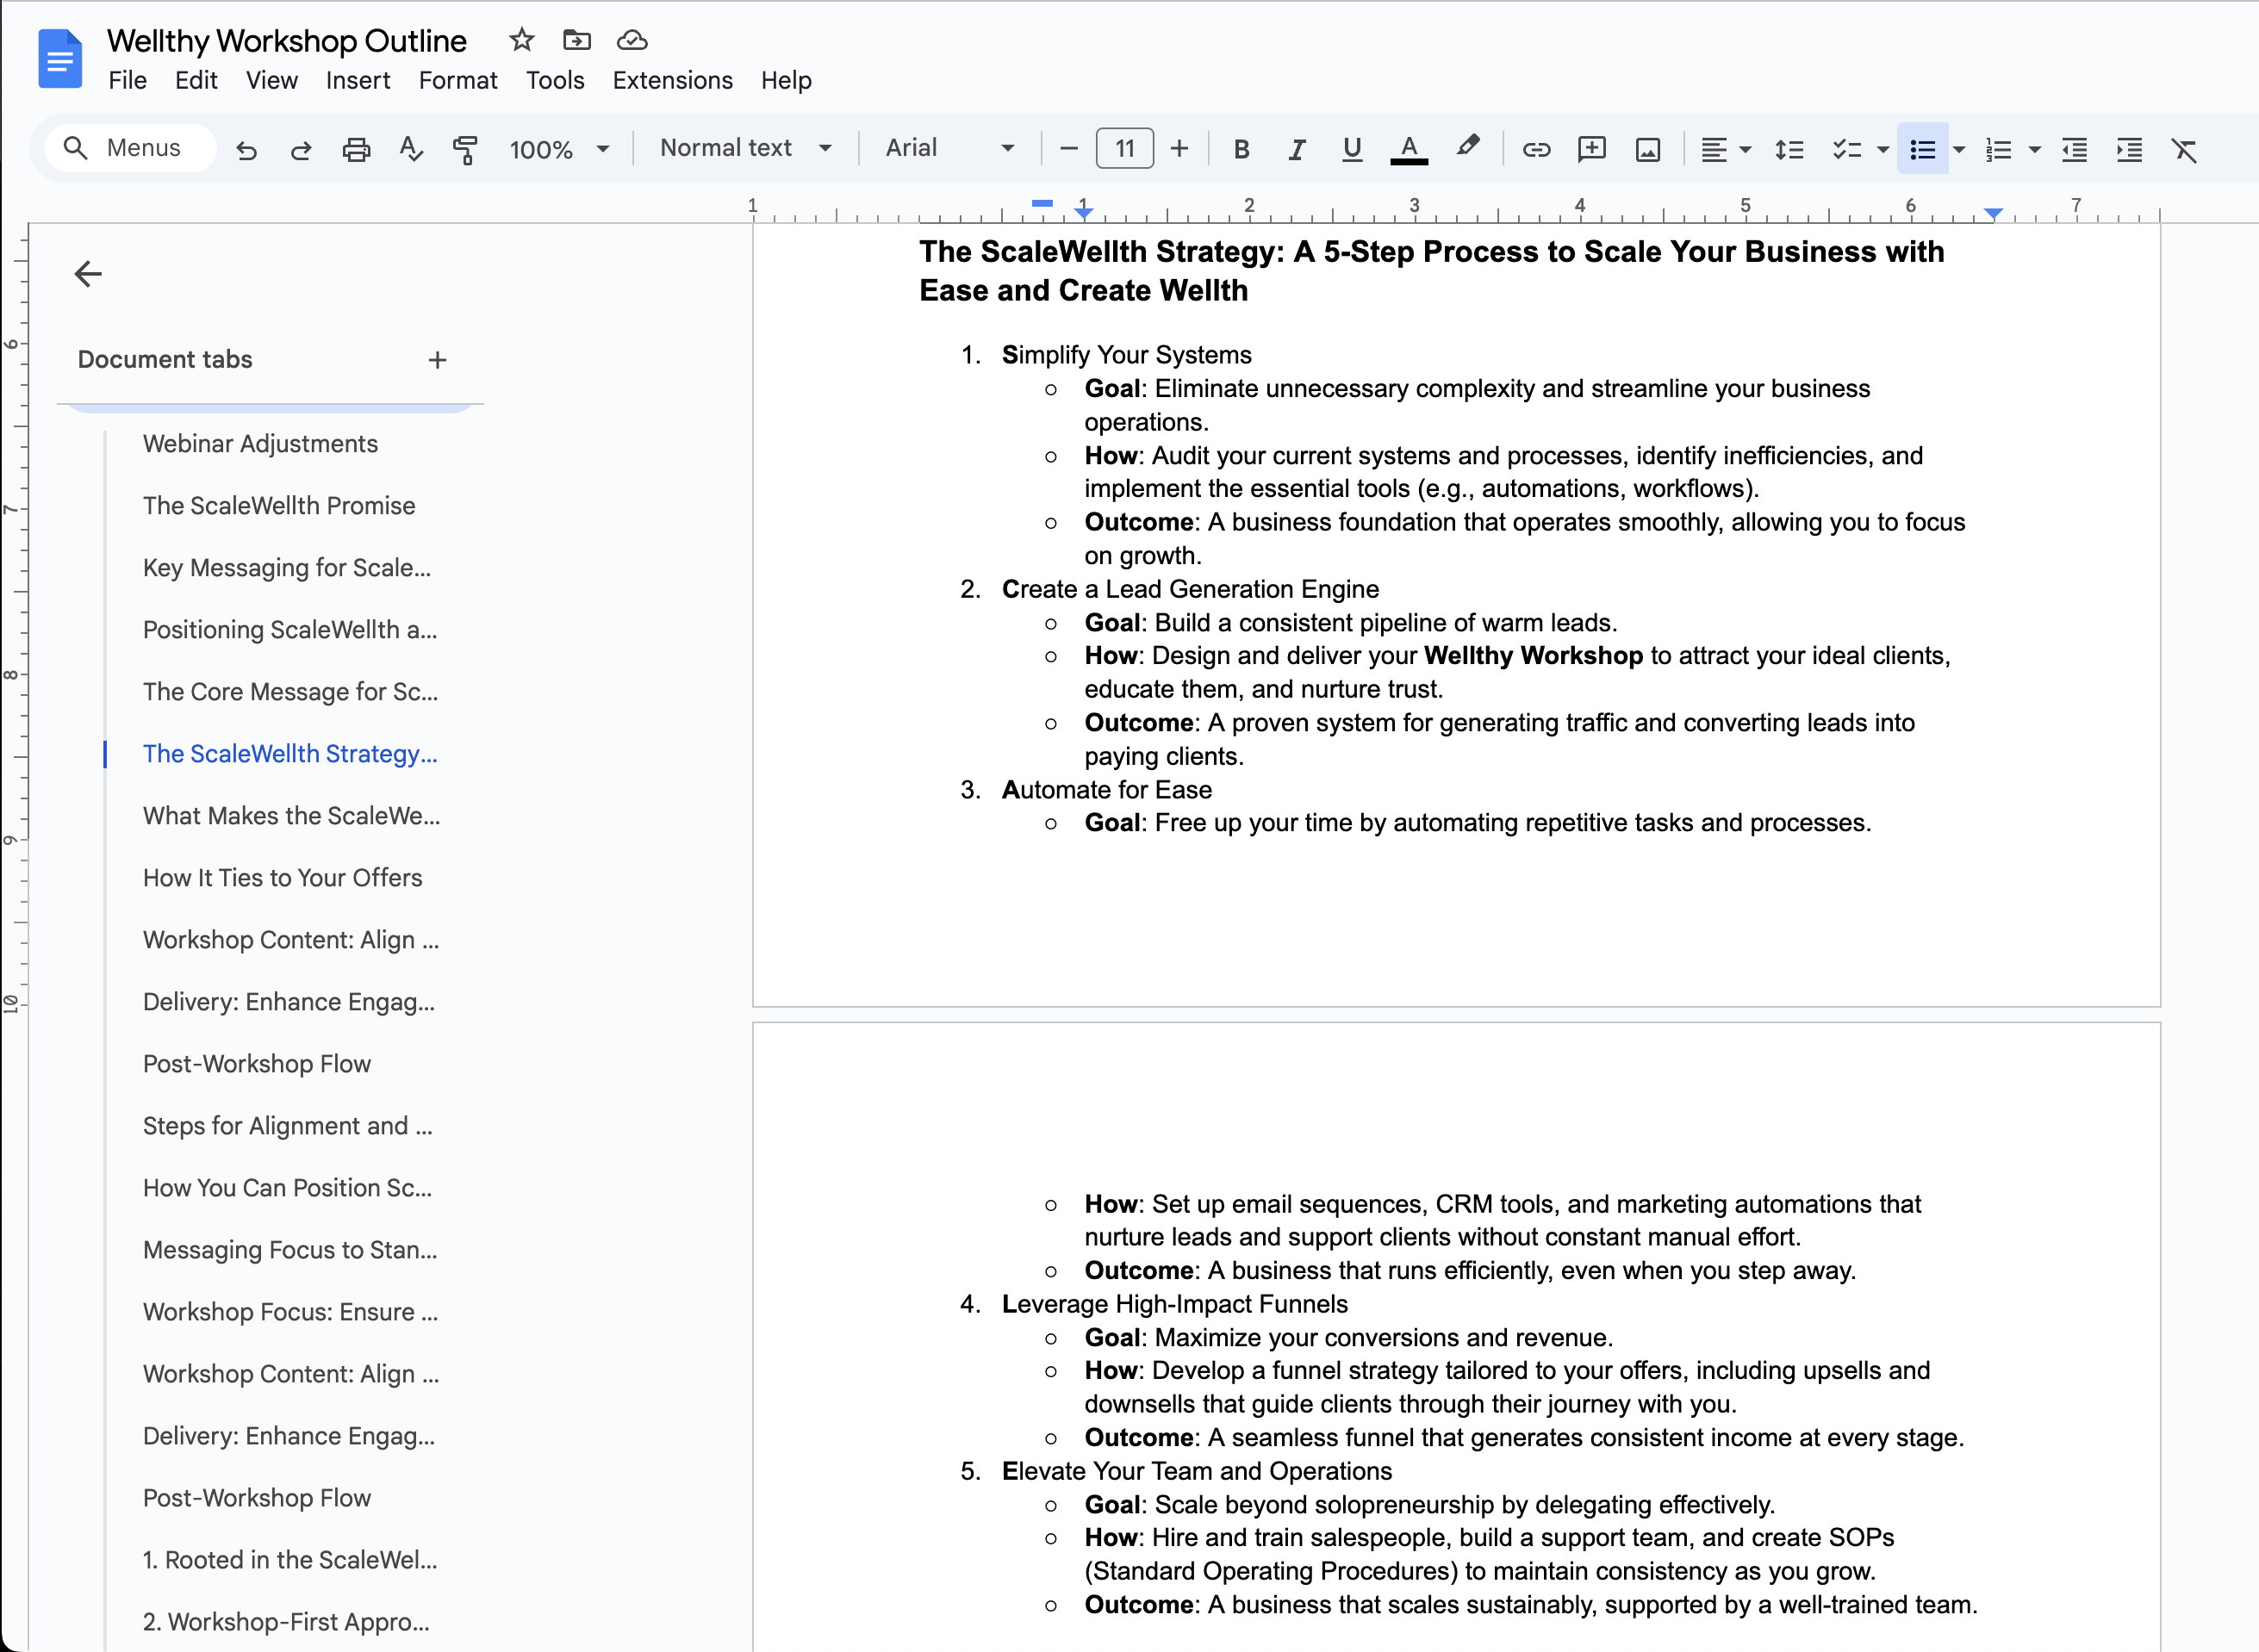Click the Add comment icon

(x=1591, y=150)
